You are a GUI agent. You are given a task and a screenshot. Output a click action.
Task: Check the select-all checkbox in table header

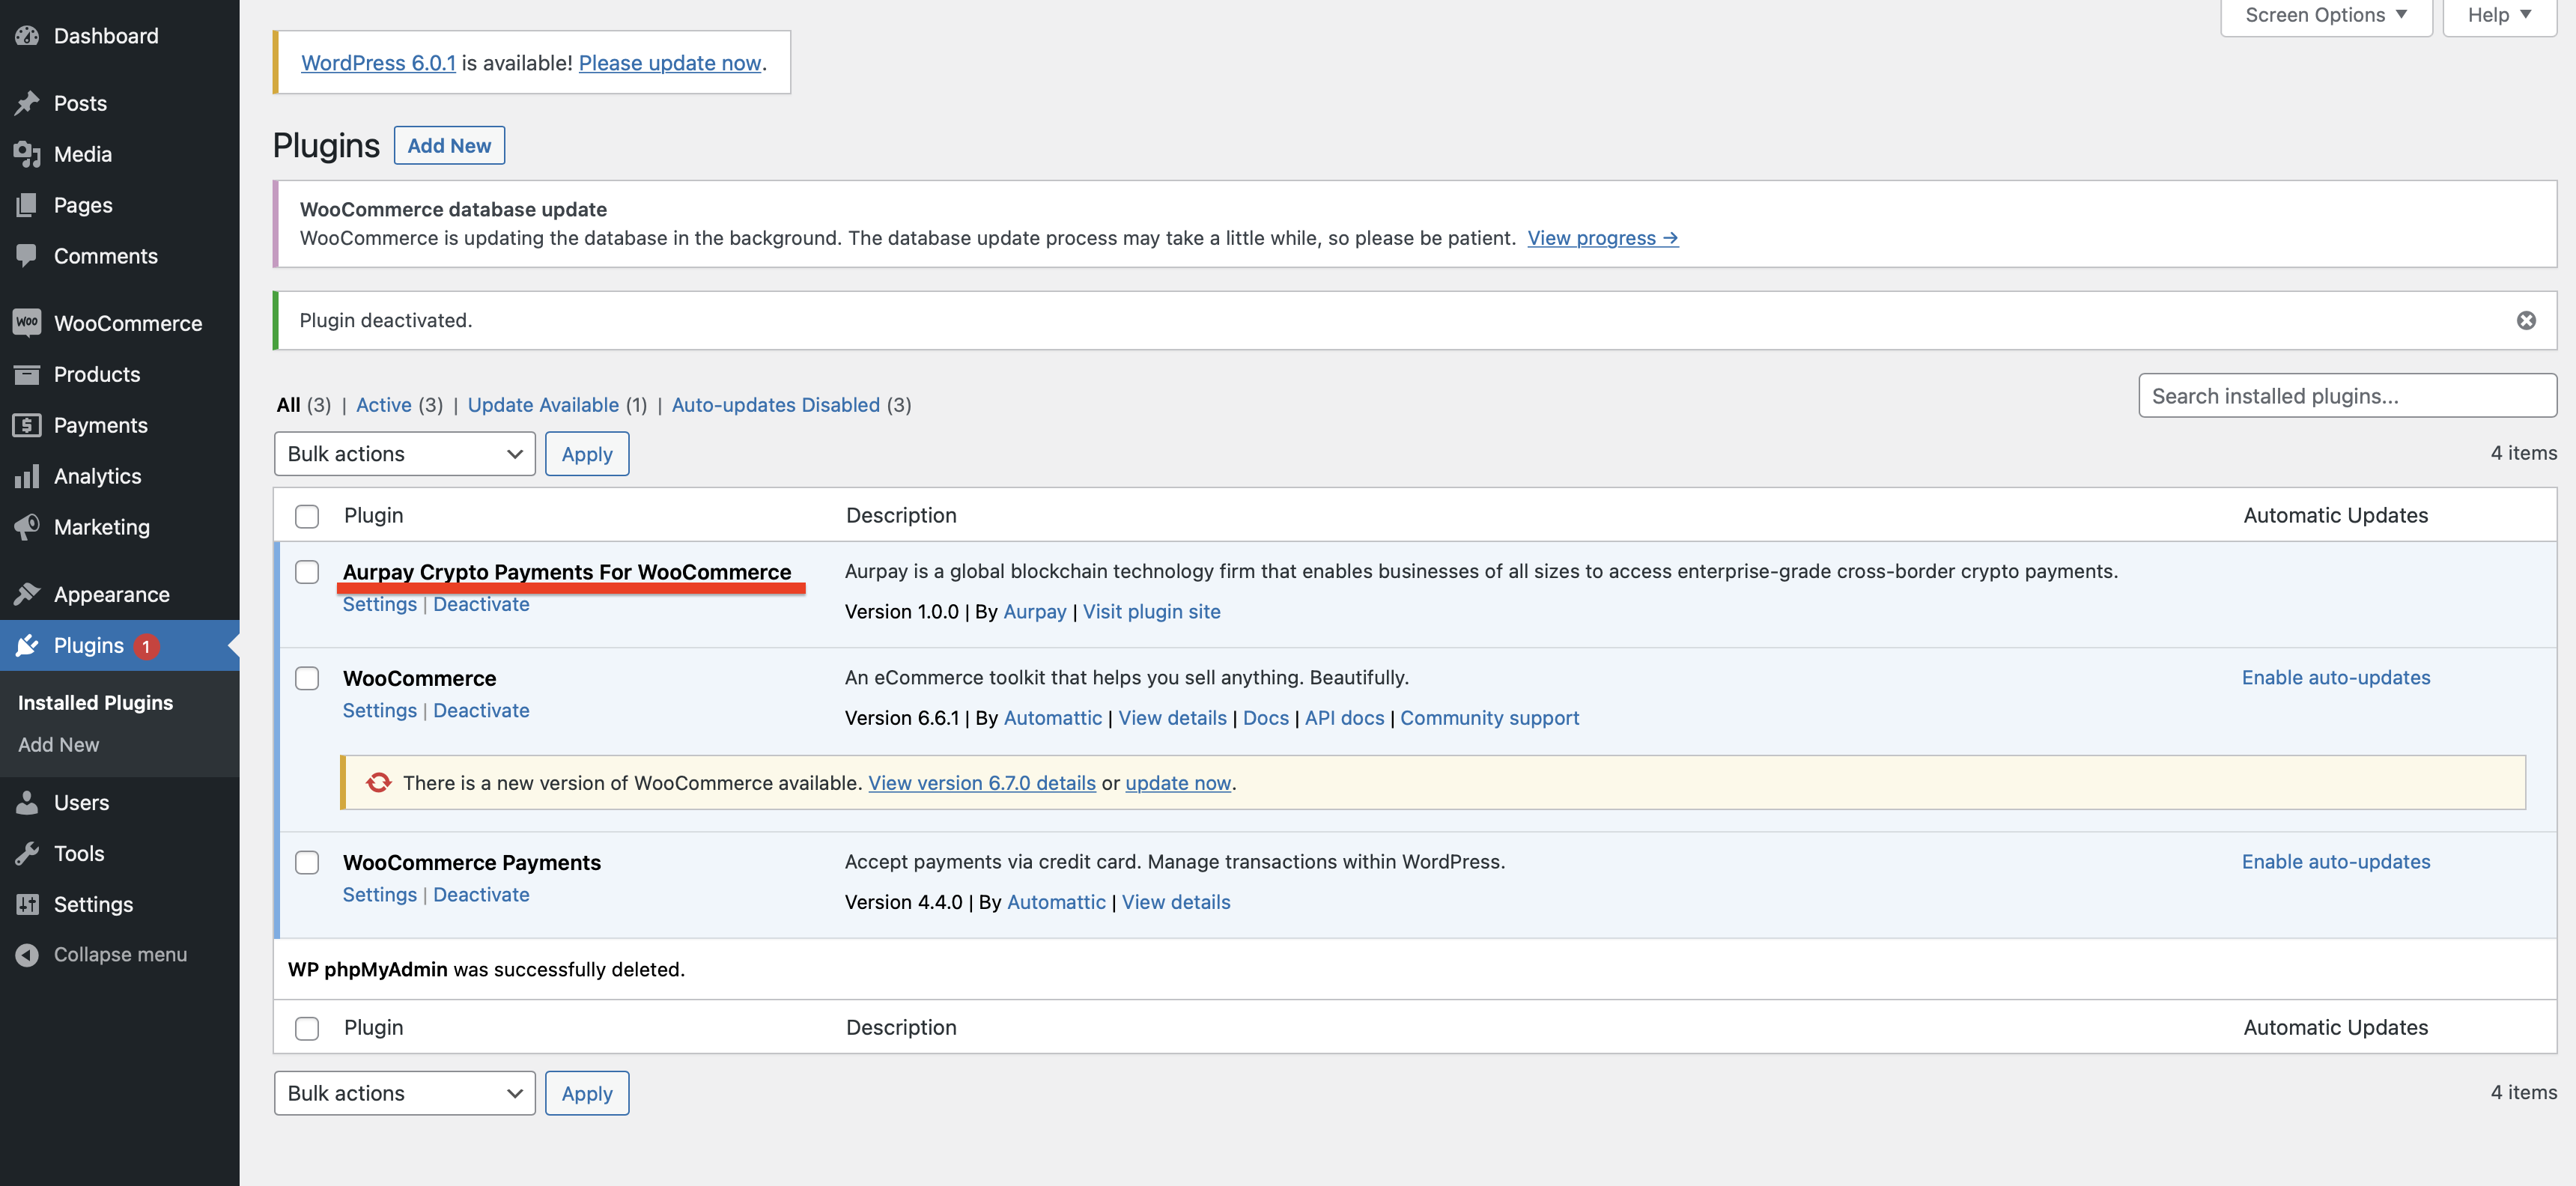click(307, 516)
